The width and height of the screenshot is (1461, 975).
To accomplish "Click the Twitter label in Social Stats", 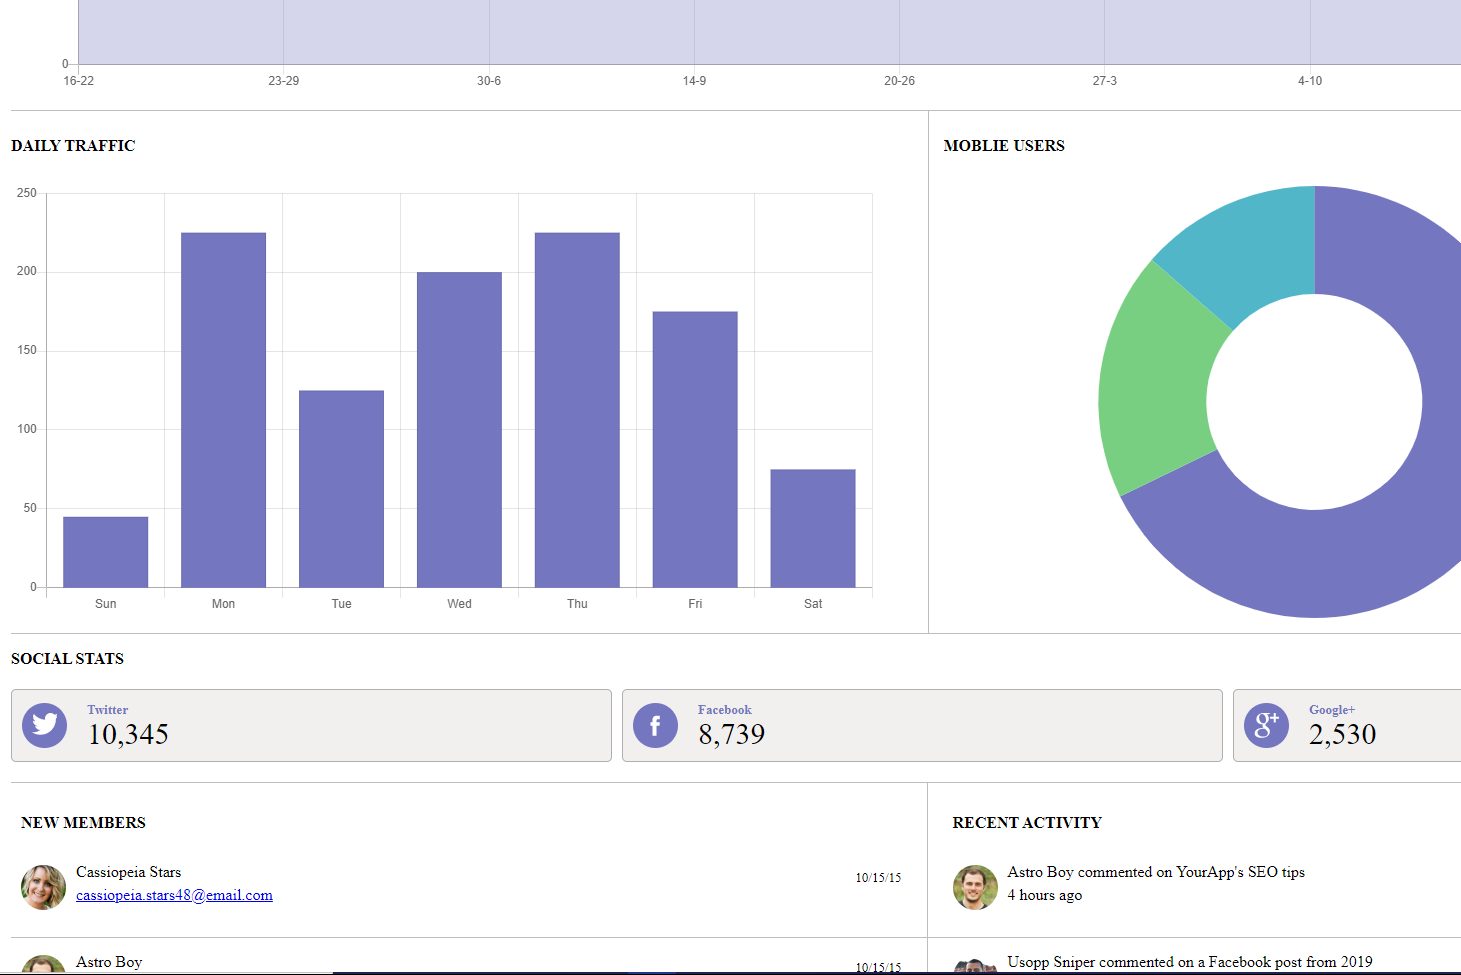I will pyautogui.click(x=107, y=710).
